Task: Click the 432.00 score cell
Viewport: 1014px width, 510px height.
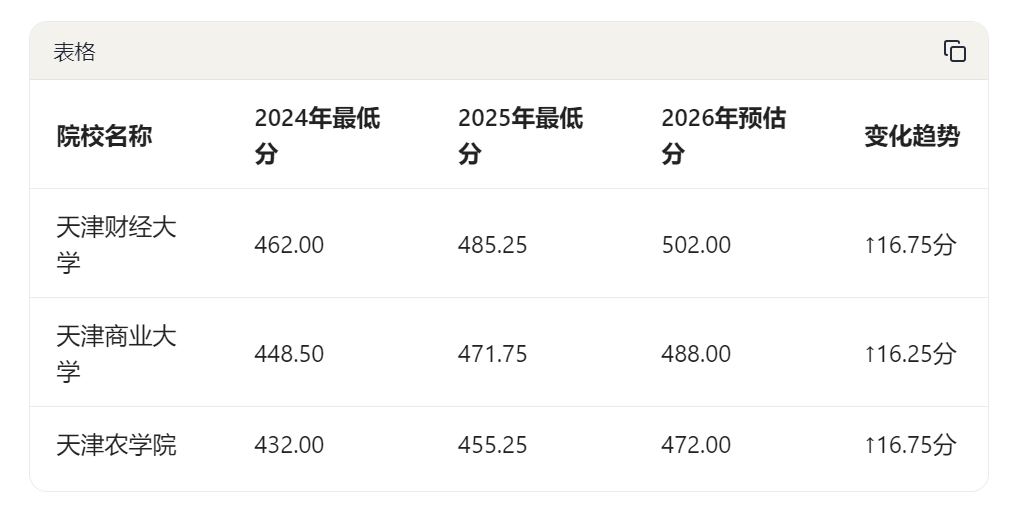Action: click(x=289, y=445)
